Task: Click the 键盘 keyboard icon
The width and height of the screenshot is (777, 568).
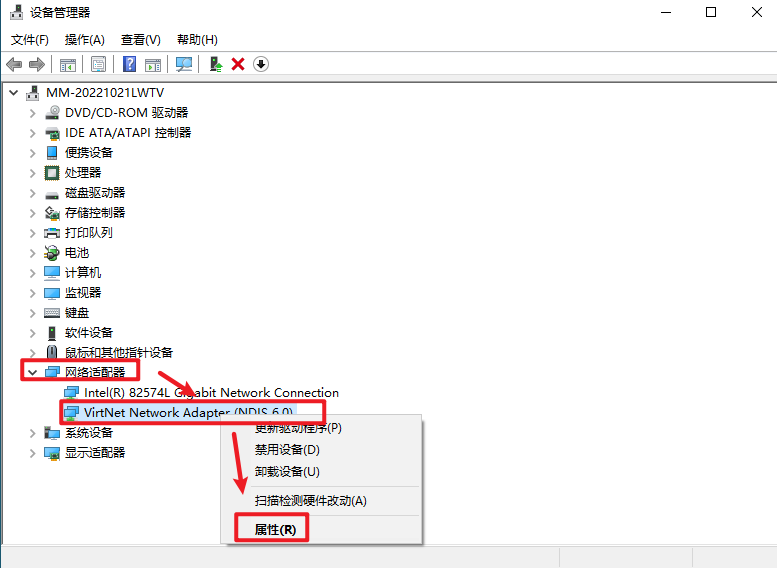Action: (x=52, y=313)
